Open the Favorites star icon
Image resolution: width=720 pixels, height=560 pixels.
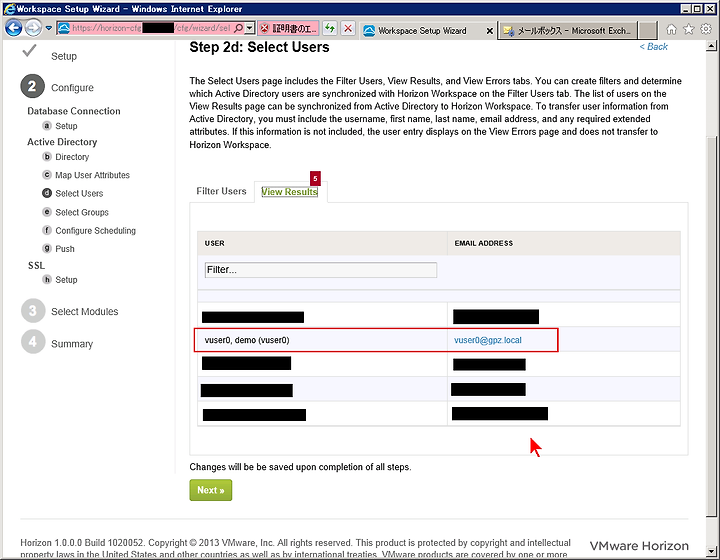click(x=689, y=29)
